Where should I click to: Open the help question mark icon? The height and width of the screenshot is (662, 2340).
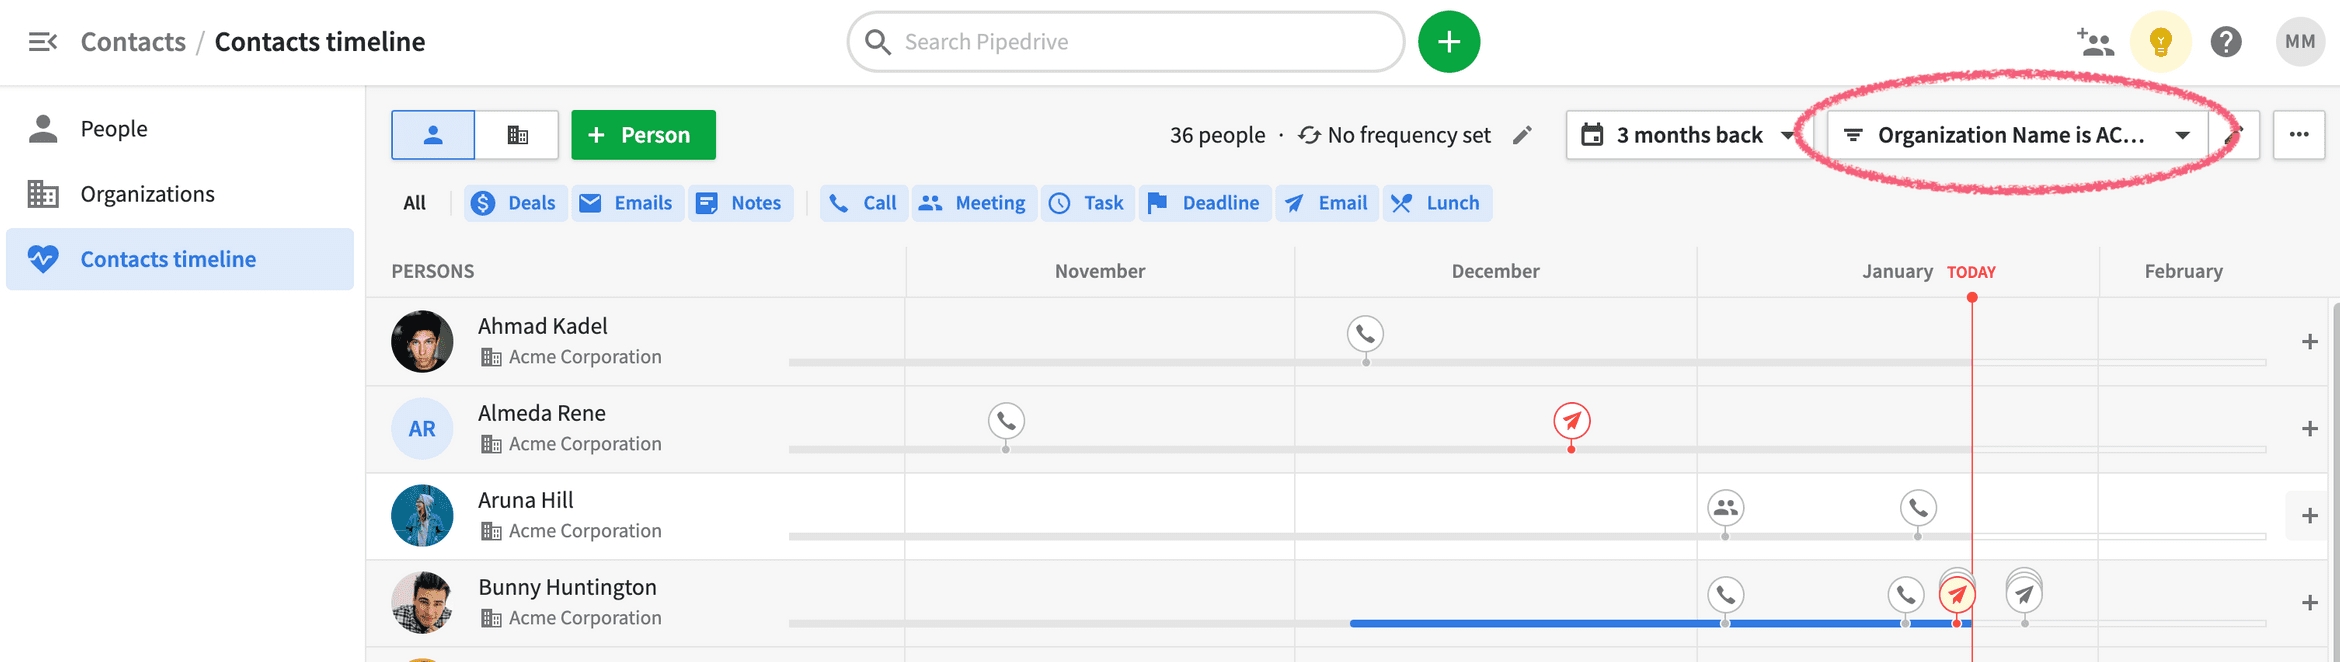tap(2226, 42)
